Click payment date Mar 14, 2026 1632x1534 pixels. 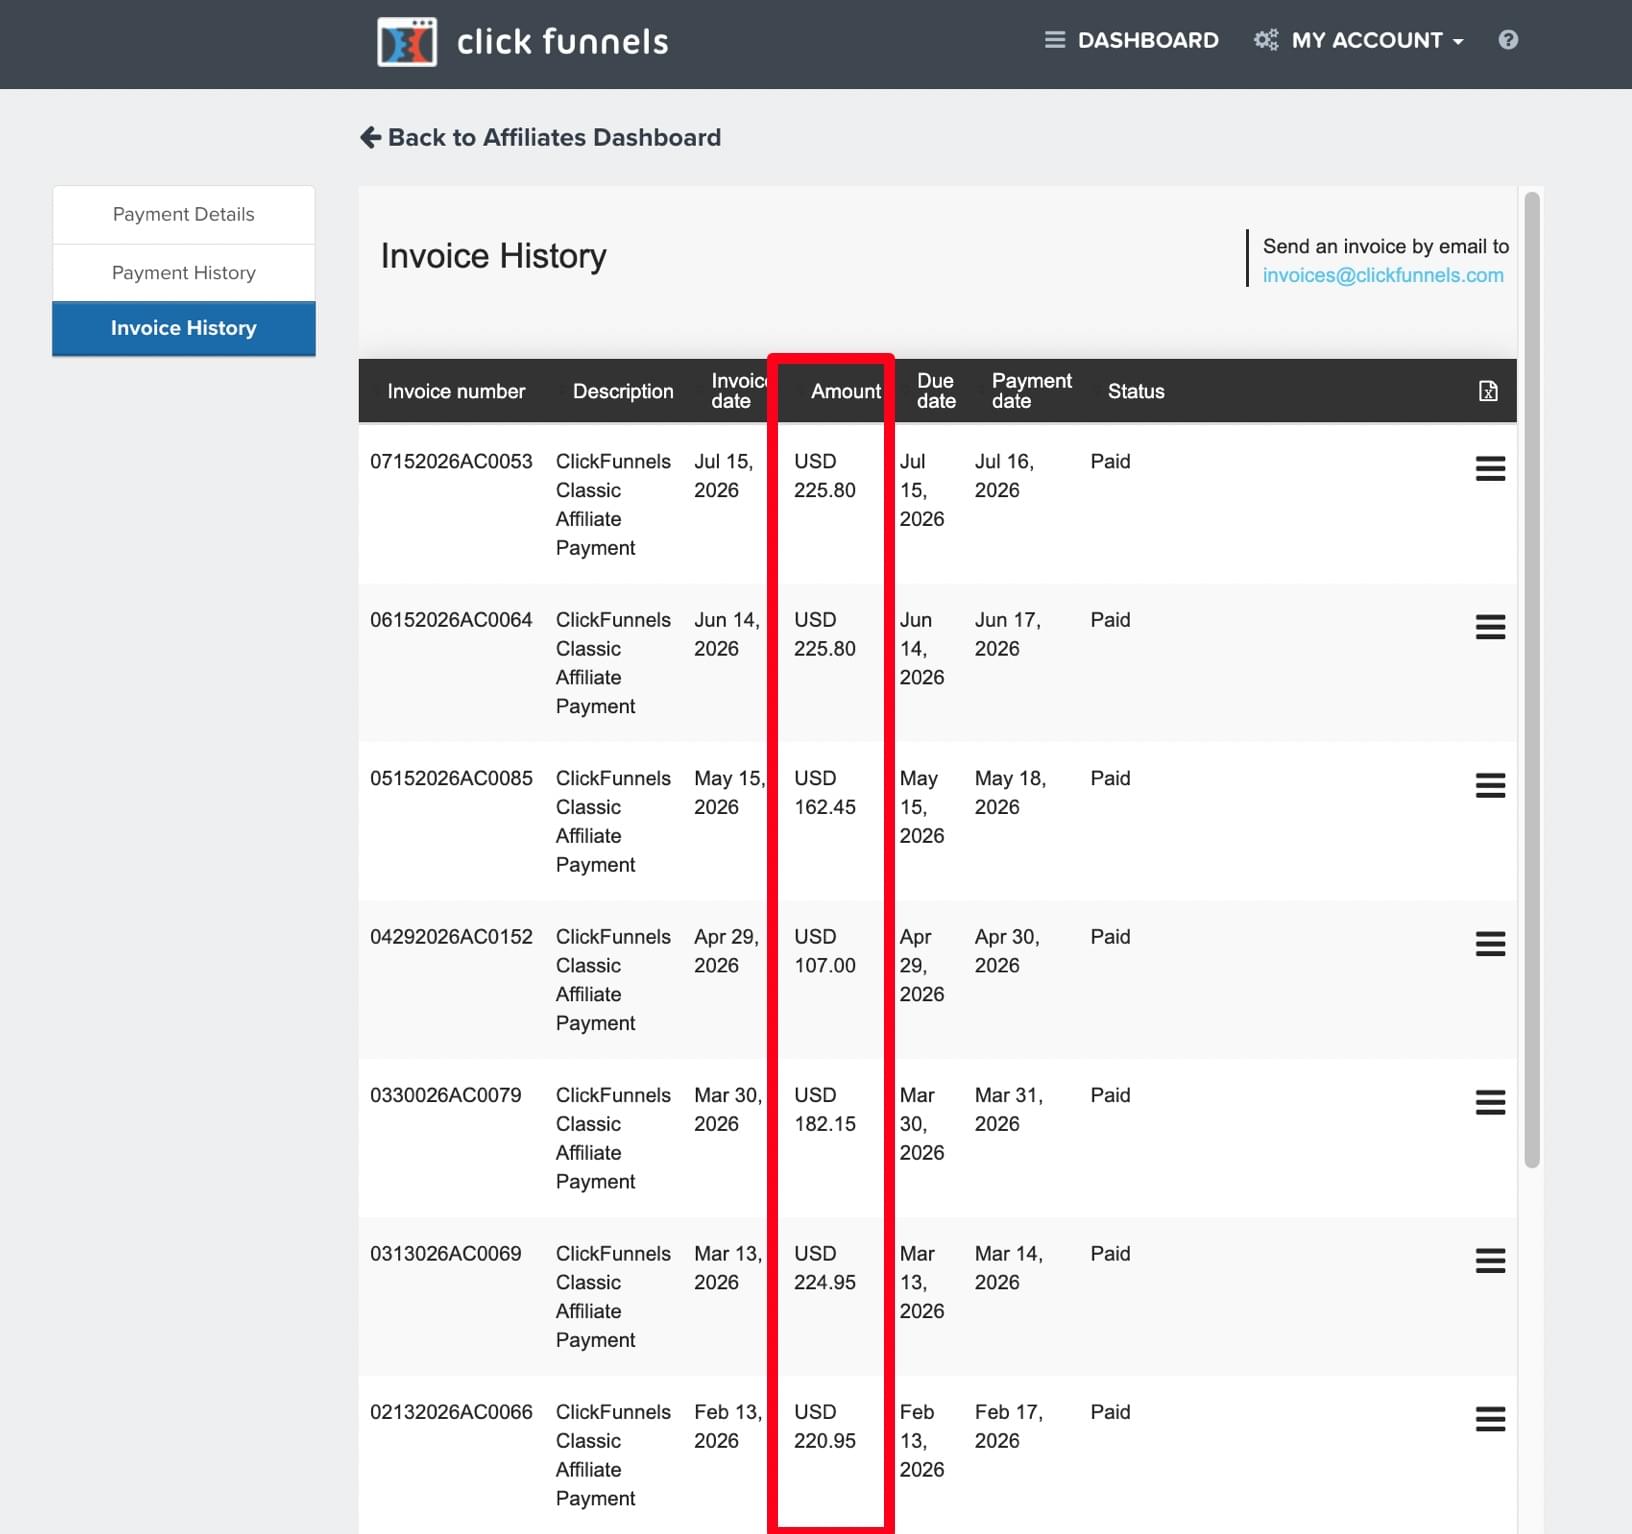click(1009, 1268)
